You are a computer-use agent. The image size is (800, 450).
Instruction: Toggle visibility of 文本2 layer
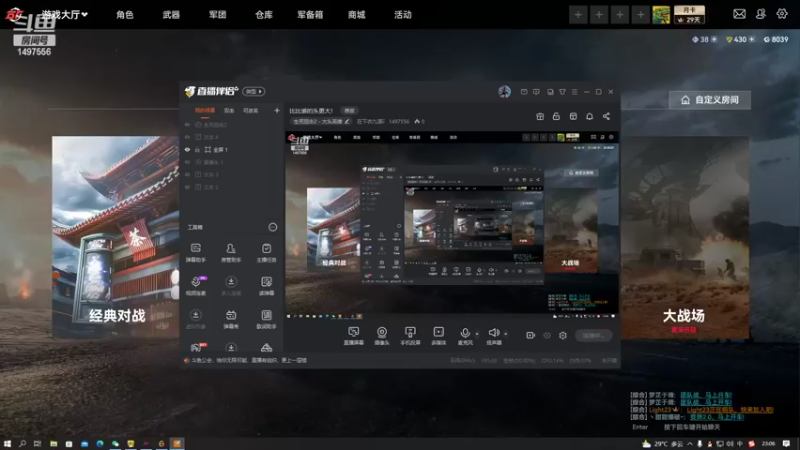point(187,187)
